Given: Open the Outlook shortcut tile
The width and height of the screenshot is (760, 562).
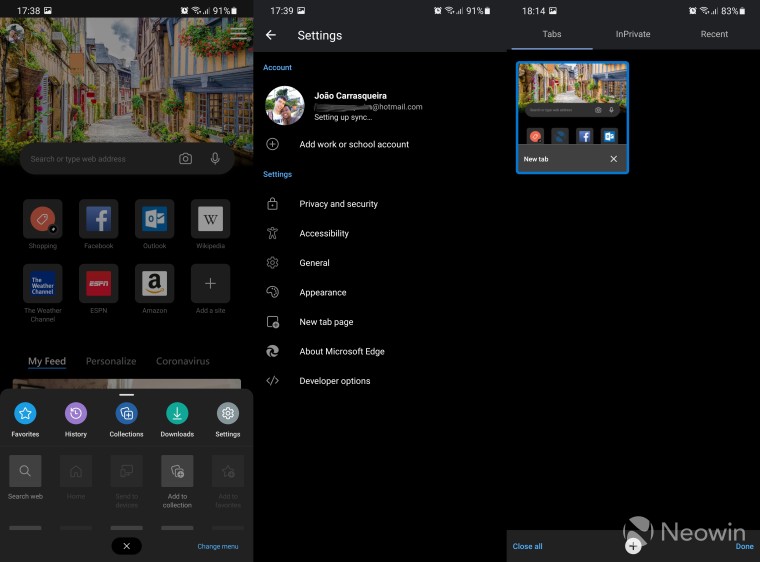Looking at the screenshot, I should pyautogui.click(x=155, y=219).
